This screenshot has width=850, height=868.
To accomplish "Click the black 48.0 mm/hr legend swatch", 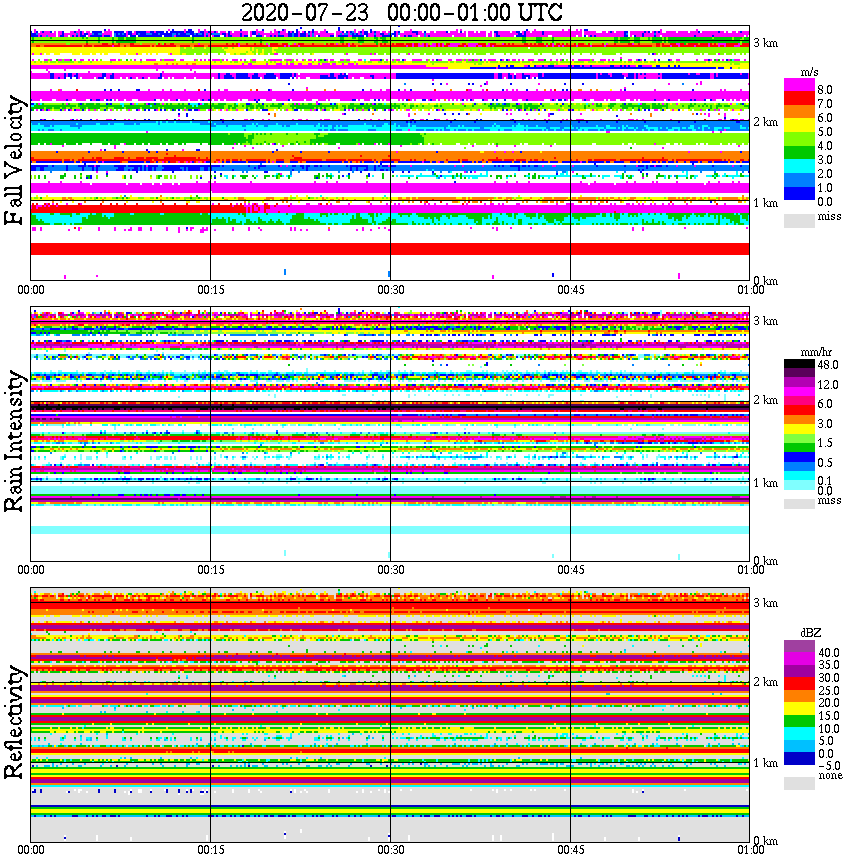I will 799,364.
